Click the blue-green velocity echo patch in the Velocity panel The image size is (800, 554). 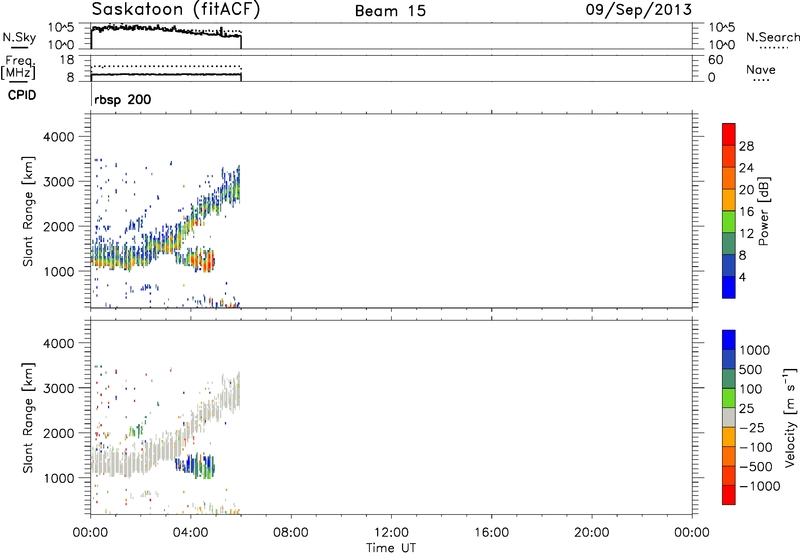[x=196, y=465]
